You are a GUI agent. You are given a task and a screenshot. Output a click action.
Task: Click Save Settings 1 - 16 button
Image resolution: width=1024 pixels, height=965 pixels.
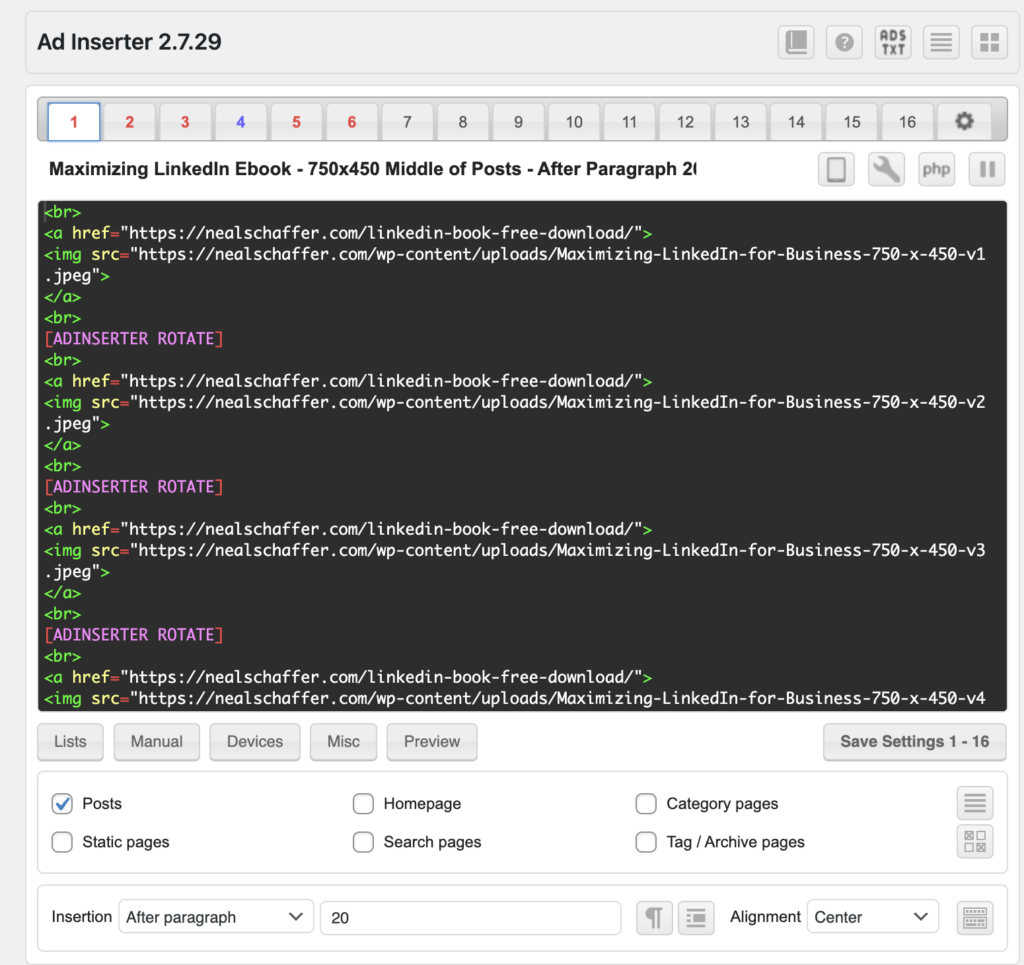[x=914, y=742]
